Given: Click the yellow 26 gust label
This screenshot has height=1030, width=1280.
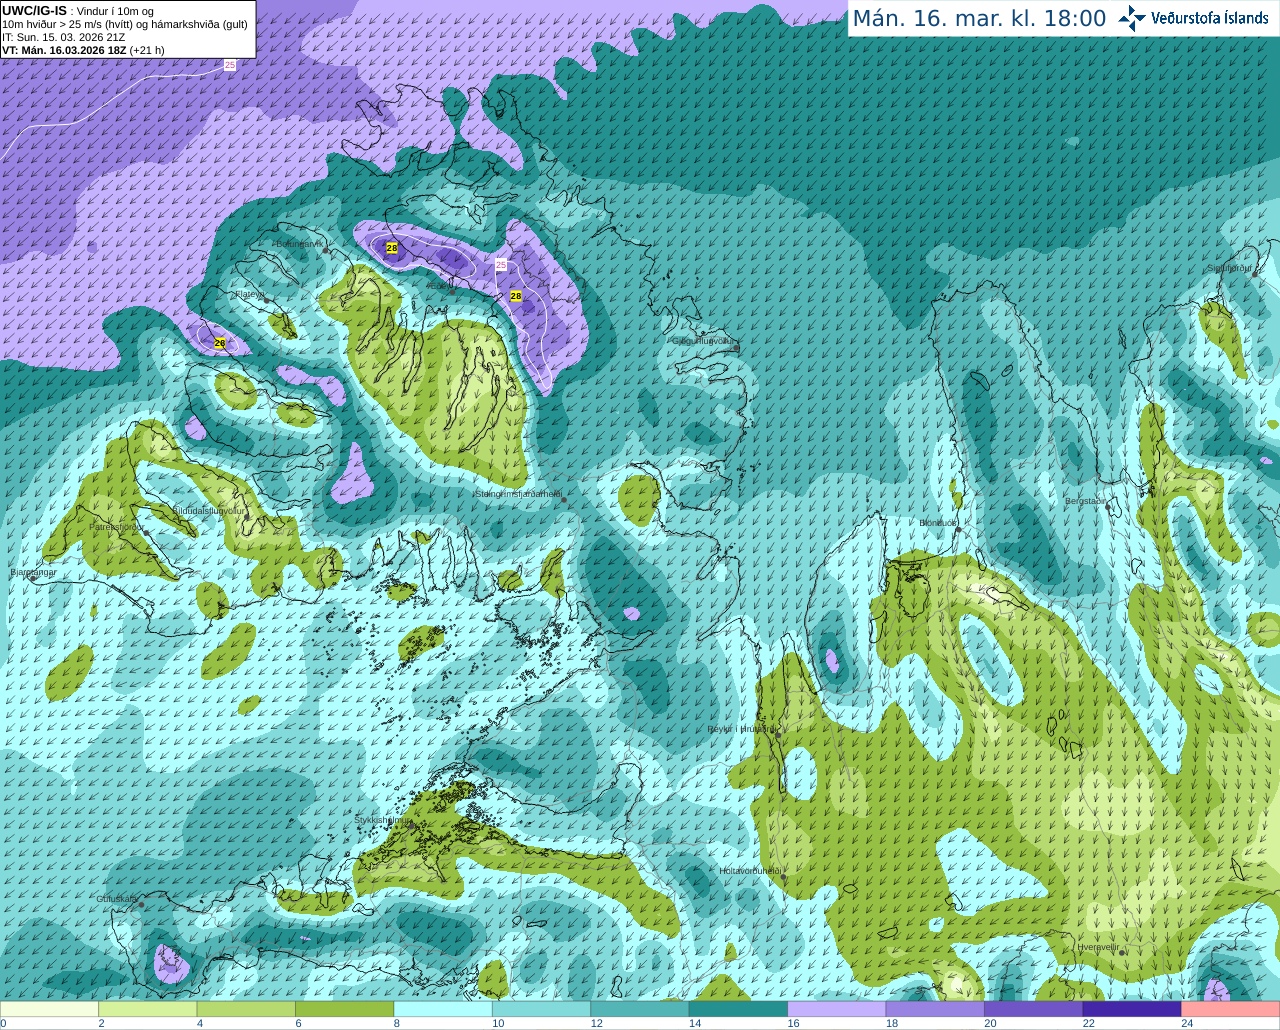Looking at the screenshot, I should (220, 343).
